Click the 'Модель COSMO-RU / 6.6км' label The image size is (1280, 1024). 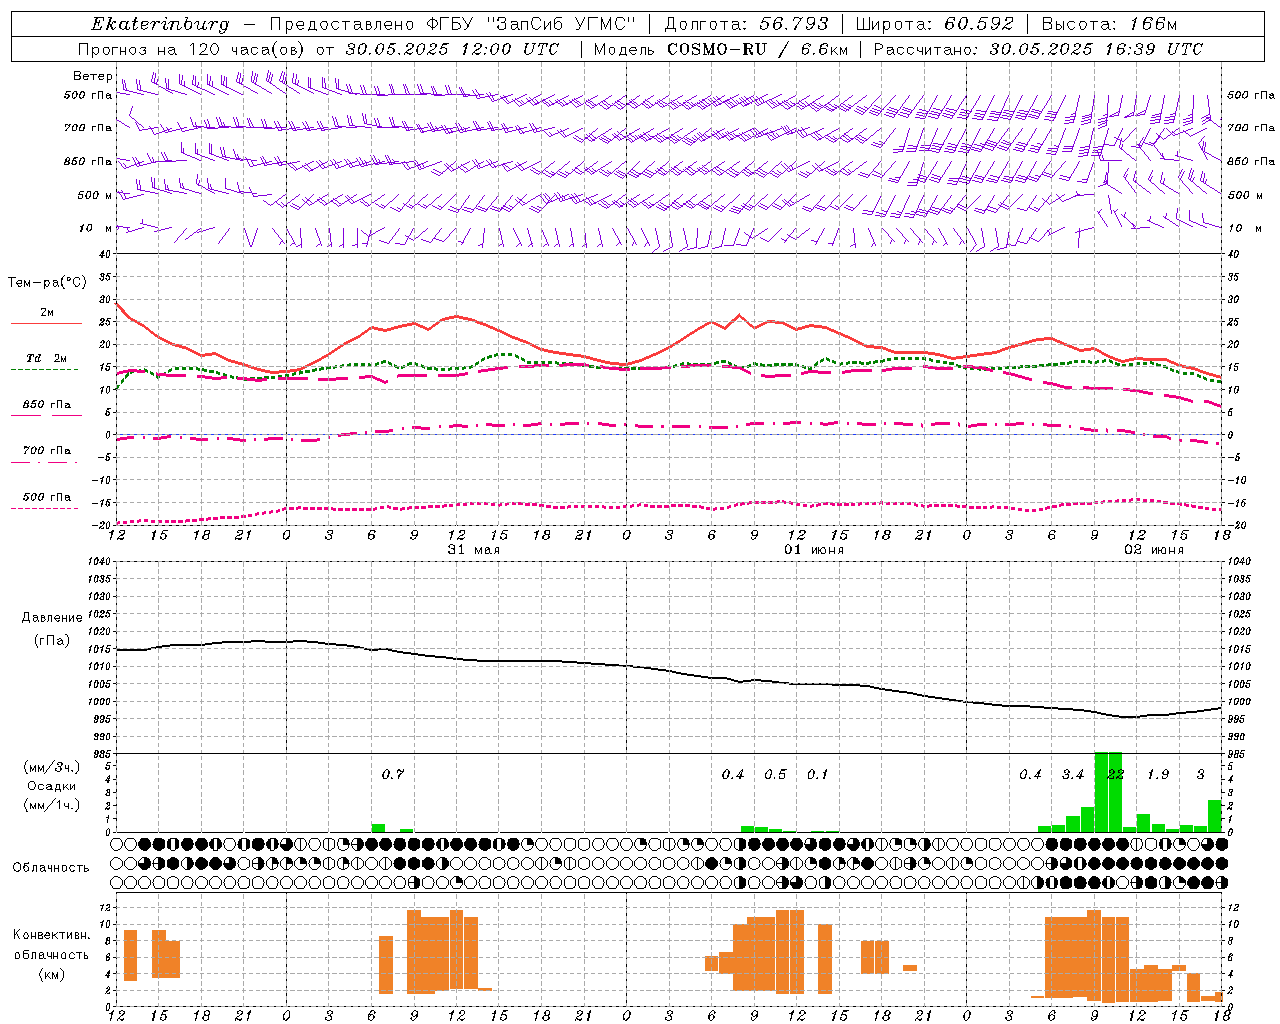coord(721,49)
